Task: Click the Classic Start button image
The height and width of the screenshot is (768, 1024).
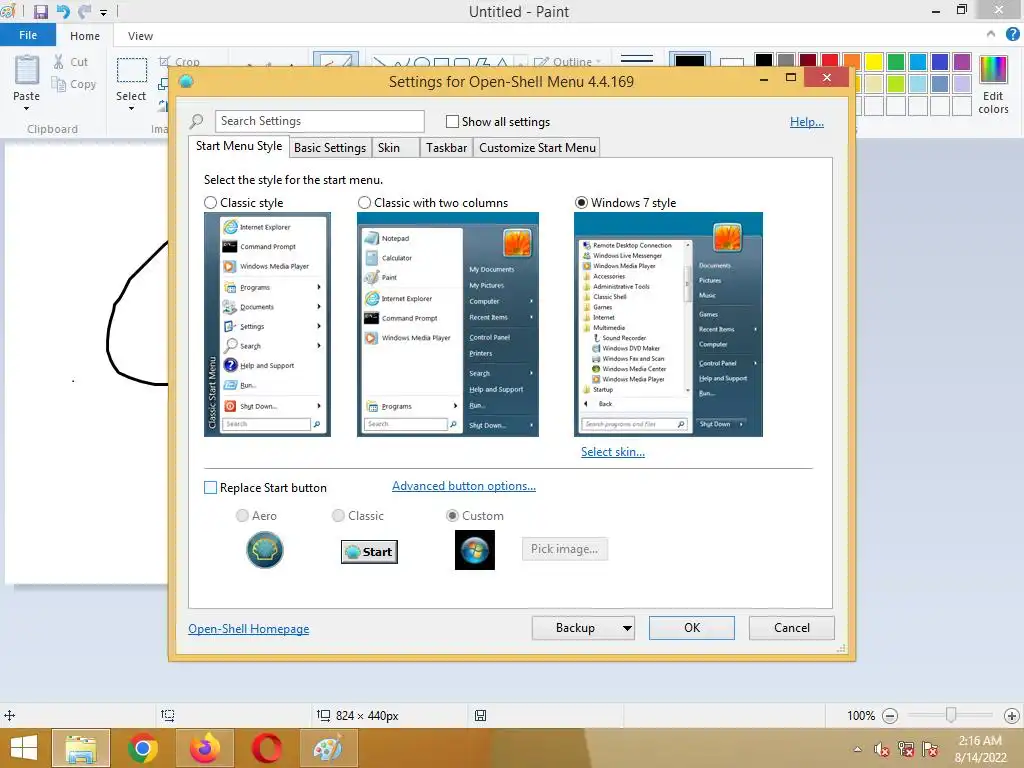Action: [x=369, y=552]
